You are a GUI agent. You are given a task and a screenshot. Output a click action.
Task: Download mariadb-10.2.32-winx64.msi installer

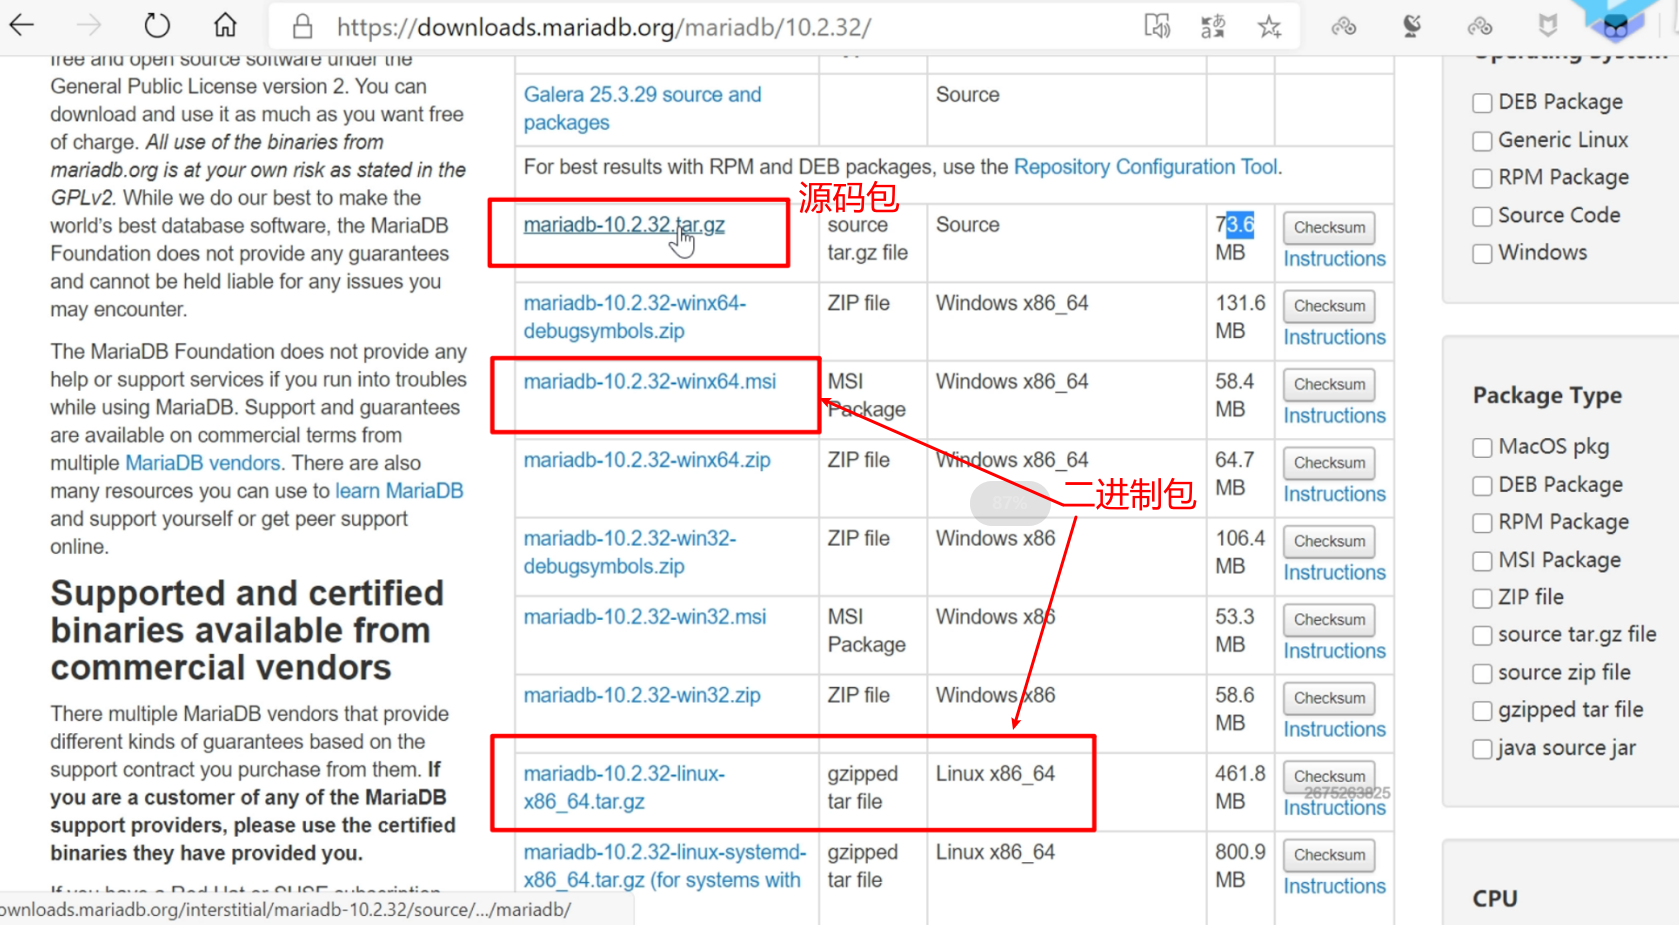tap(650, 382)
